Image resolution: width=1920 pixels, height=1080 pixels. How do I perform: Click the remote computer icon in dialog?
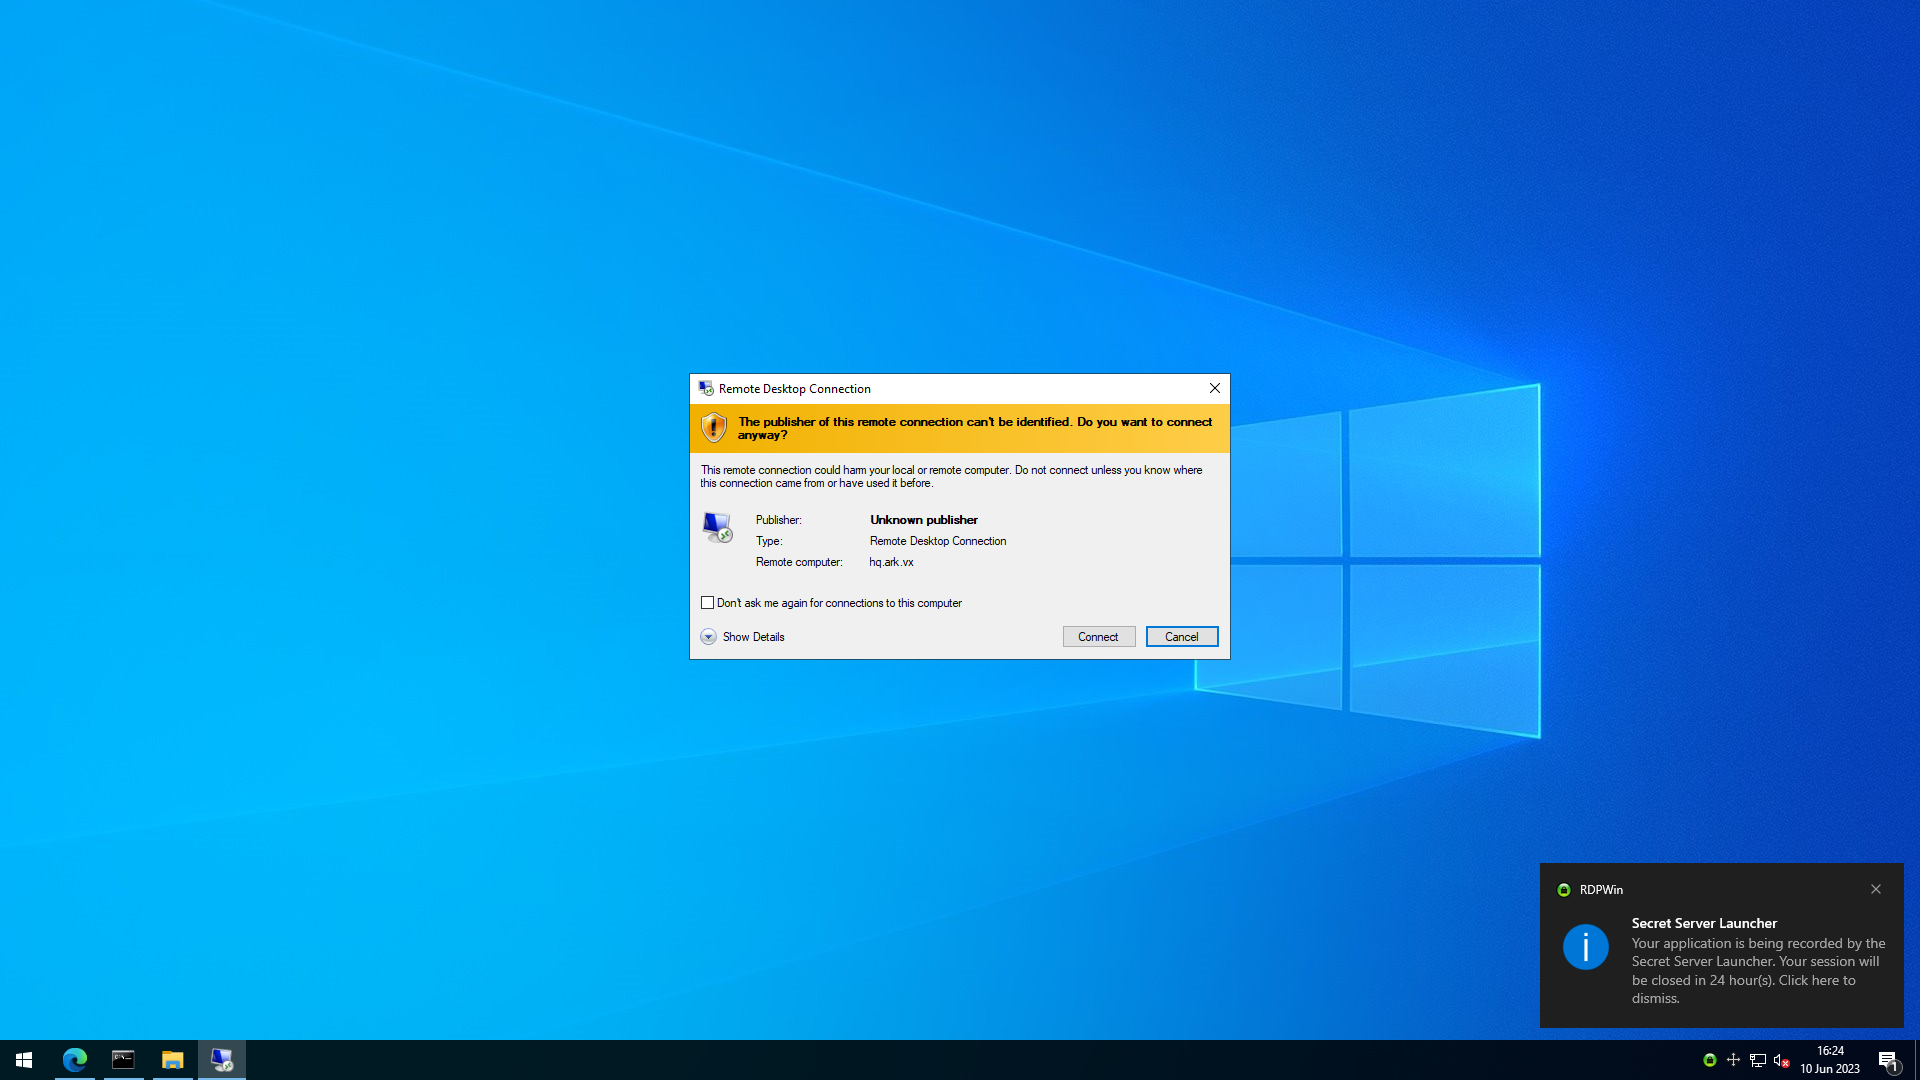click(717, 527)
